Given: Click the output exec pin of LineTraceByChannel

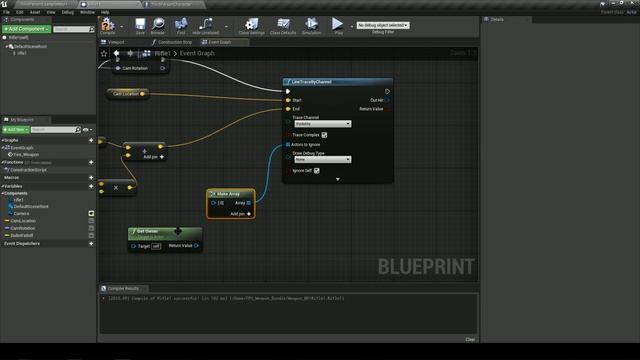Looking at the screenshot, I should pyautogui.click(x=387, y=91).
